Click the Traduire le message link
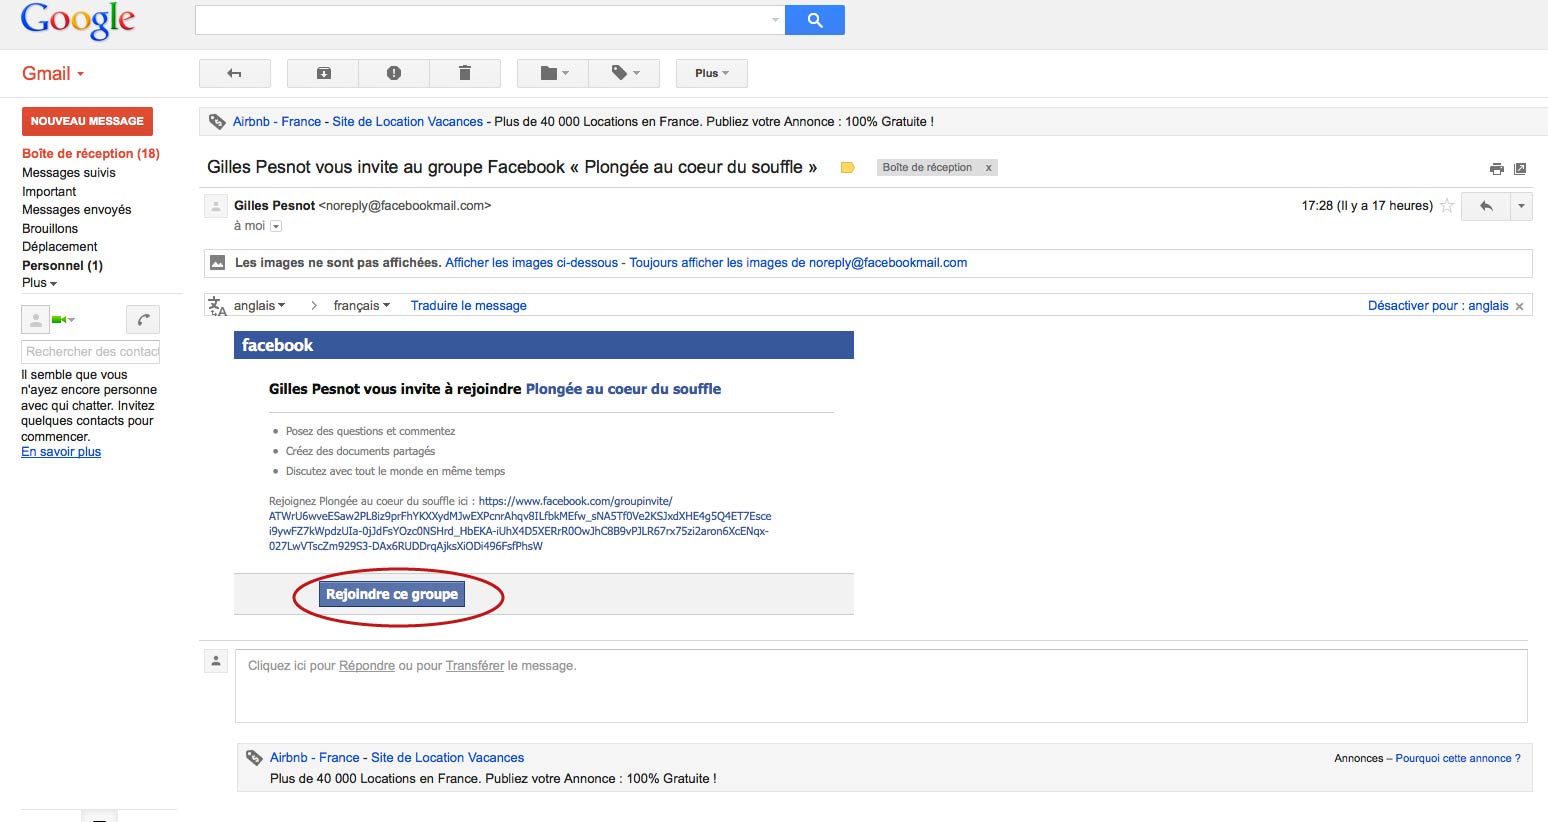Viewport: 1548px width, 822px height. (x=468, y=306)
